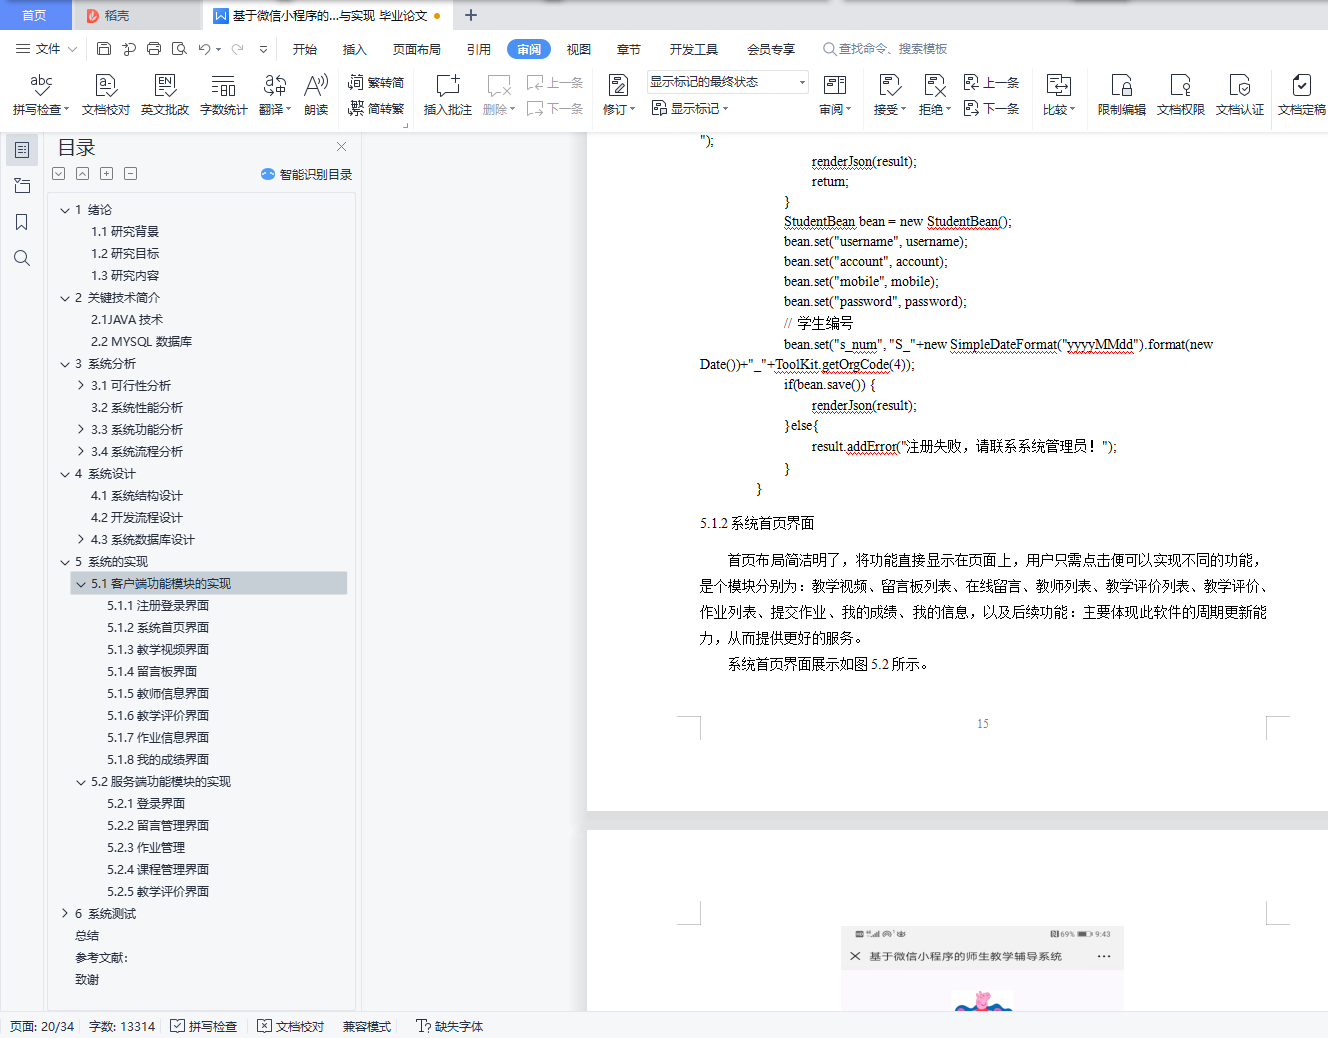Select the outline/目录 sidebar icon
The width and height of the screenshot is (1328, 1038).
tap(22, 150)
